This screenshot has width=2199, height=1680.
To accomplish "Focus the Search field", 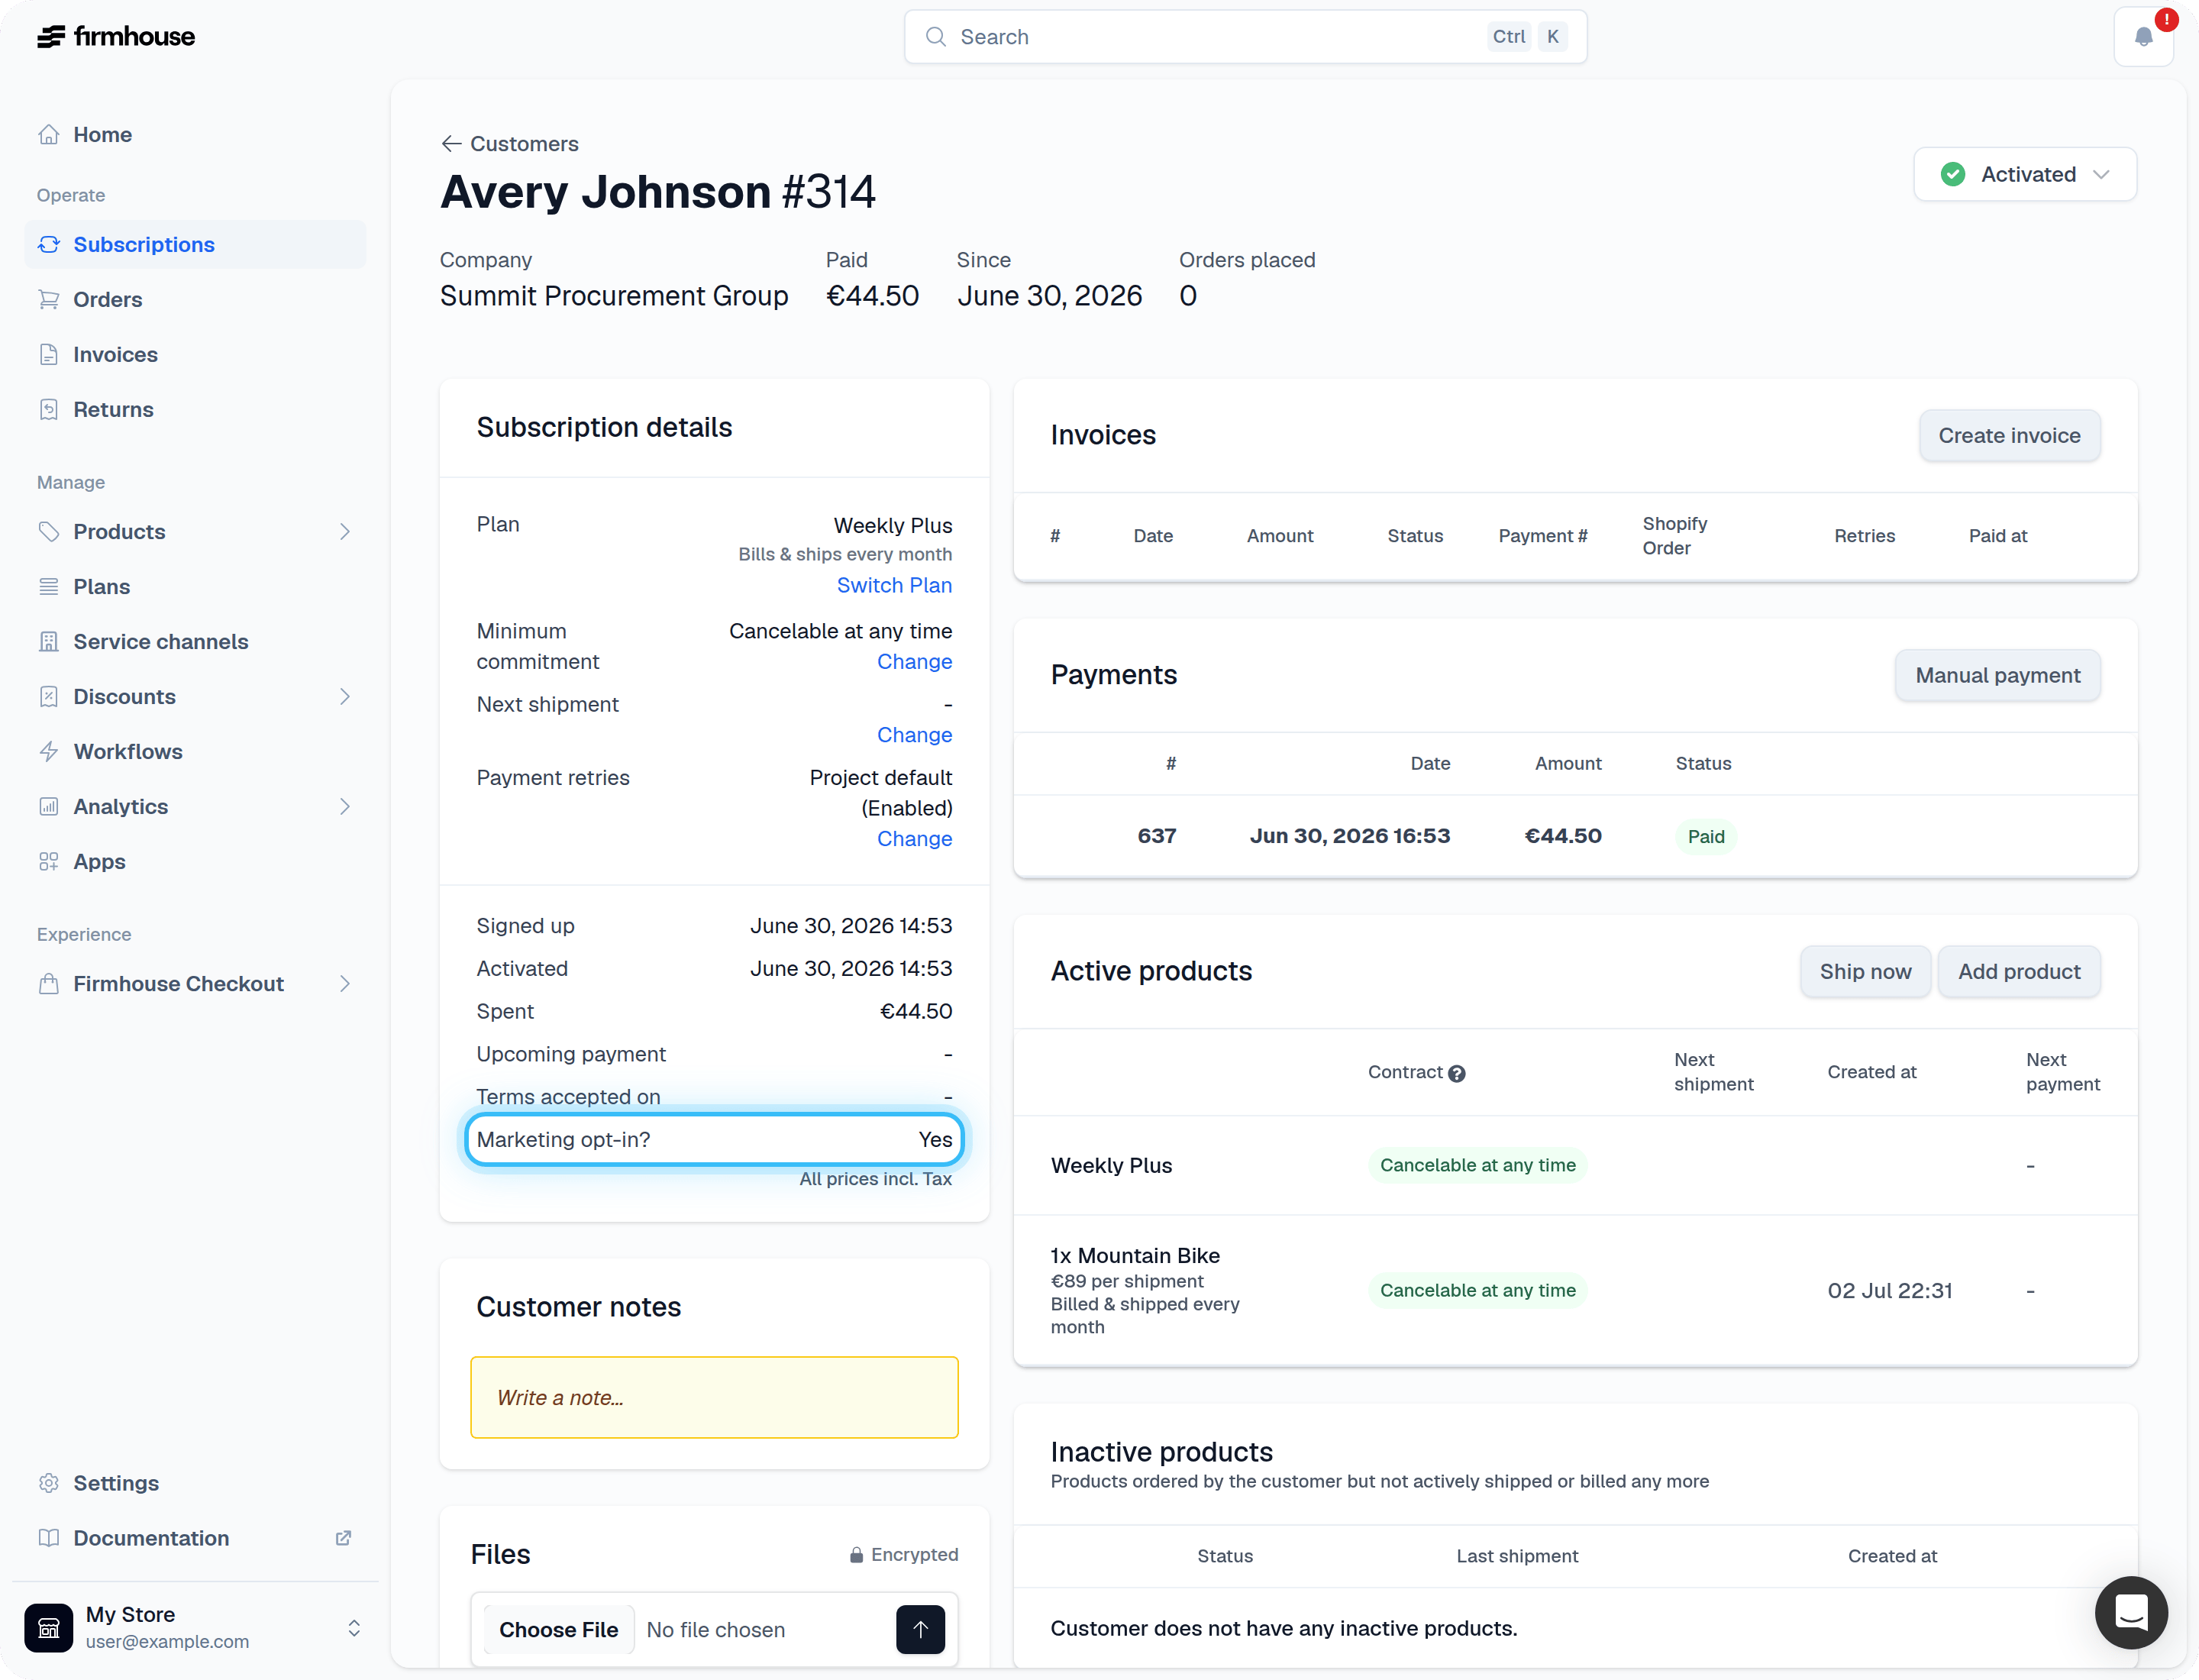I will (1245, 37).
